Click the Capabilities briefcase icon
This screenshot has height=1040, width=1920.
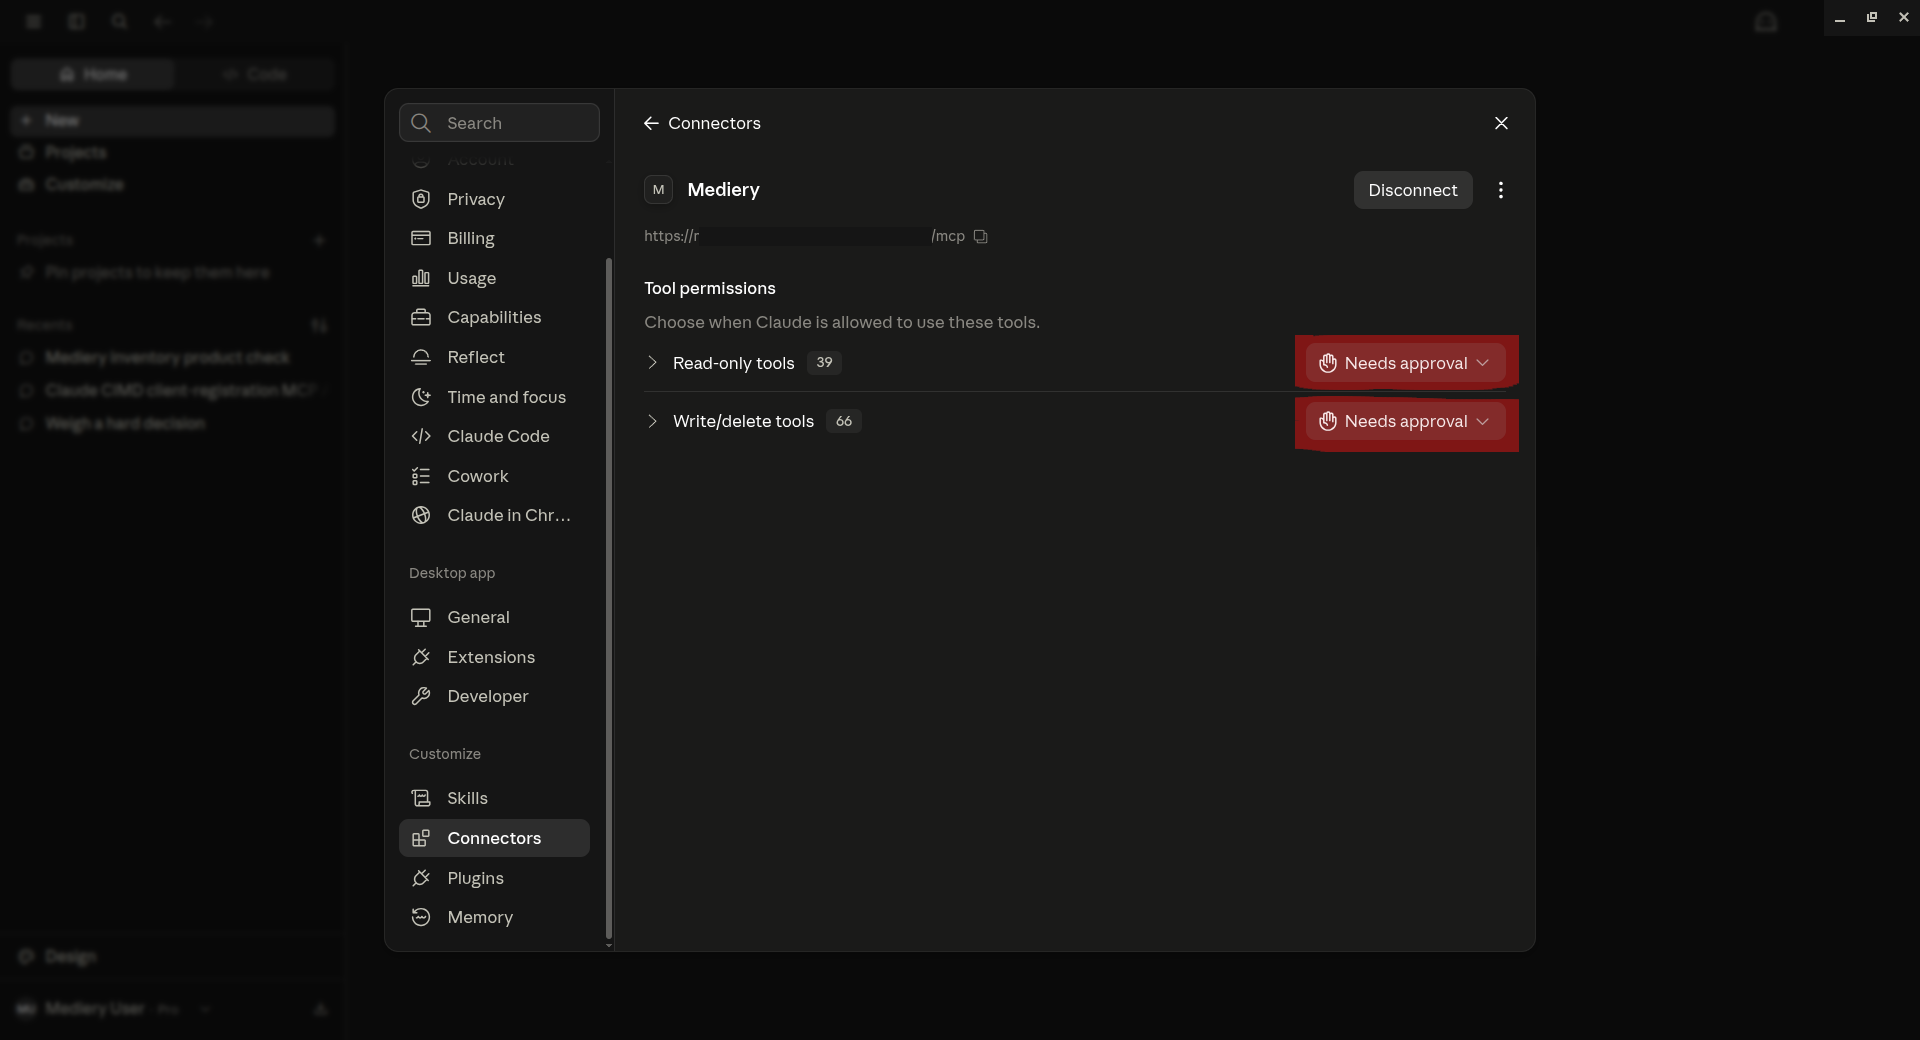421,317
